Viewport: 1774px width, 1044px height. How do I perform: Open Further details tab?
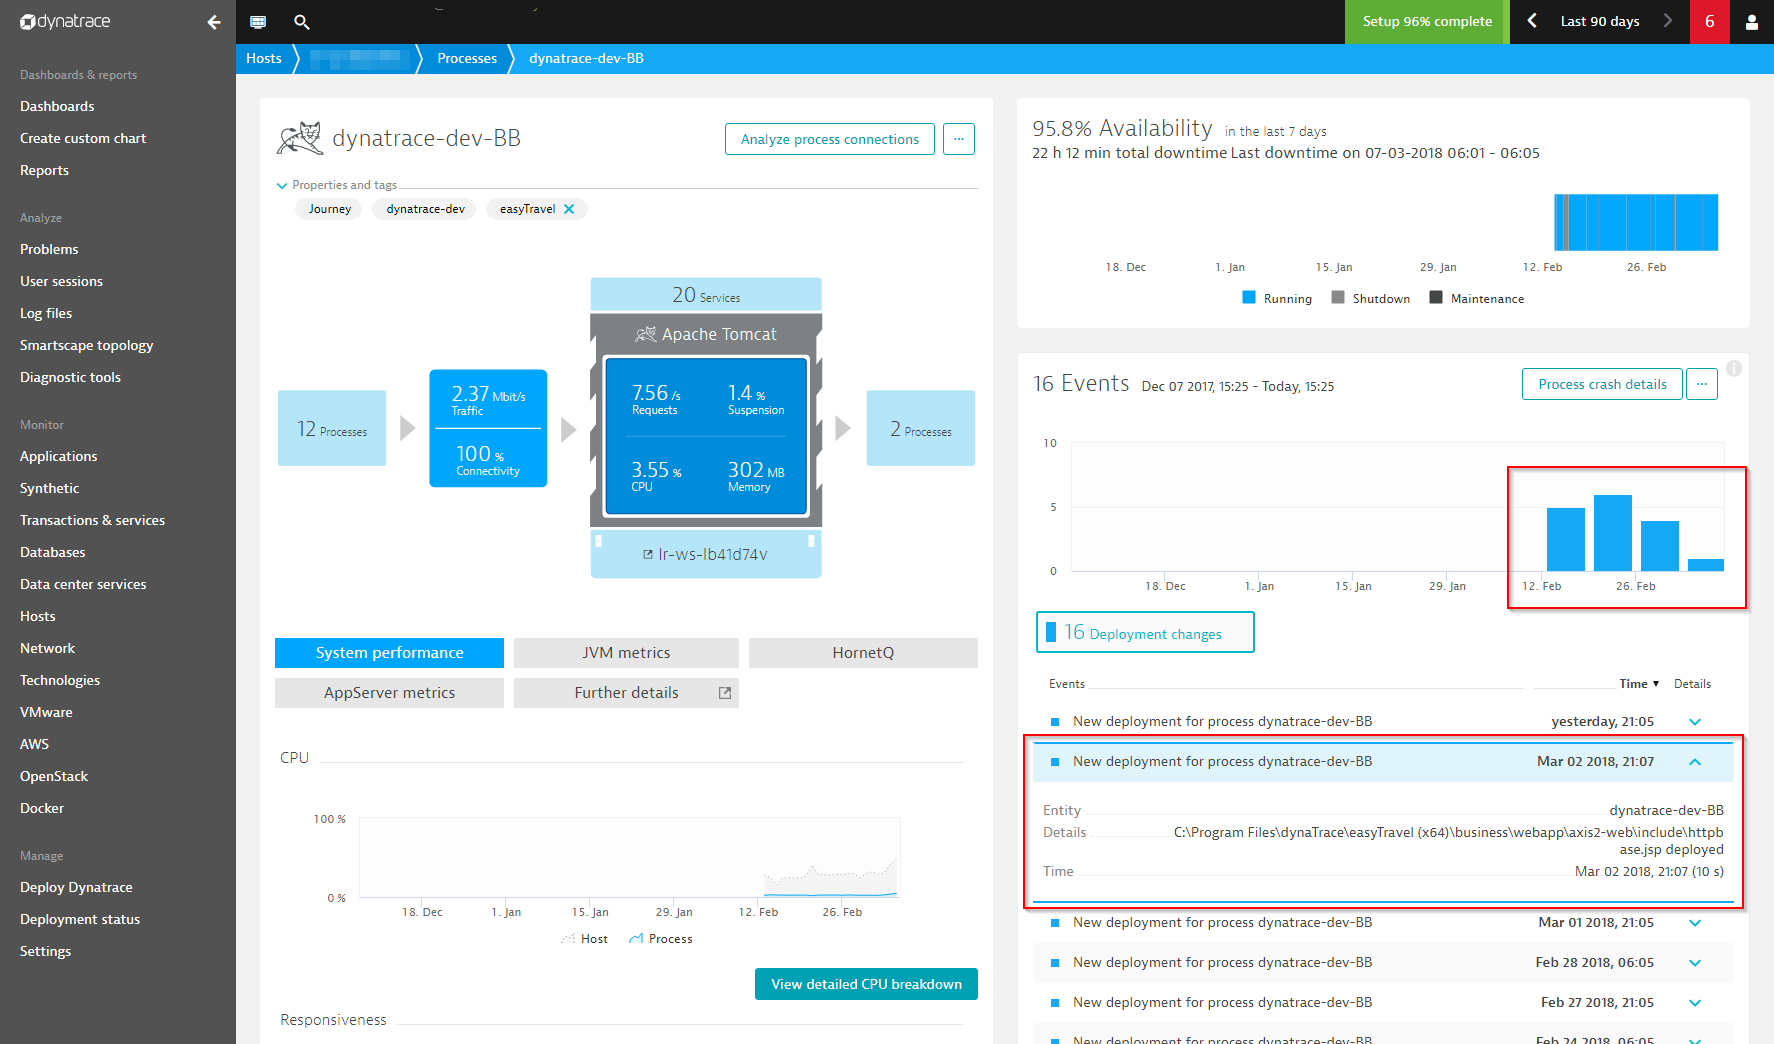point(626,693)
